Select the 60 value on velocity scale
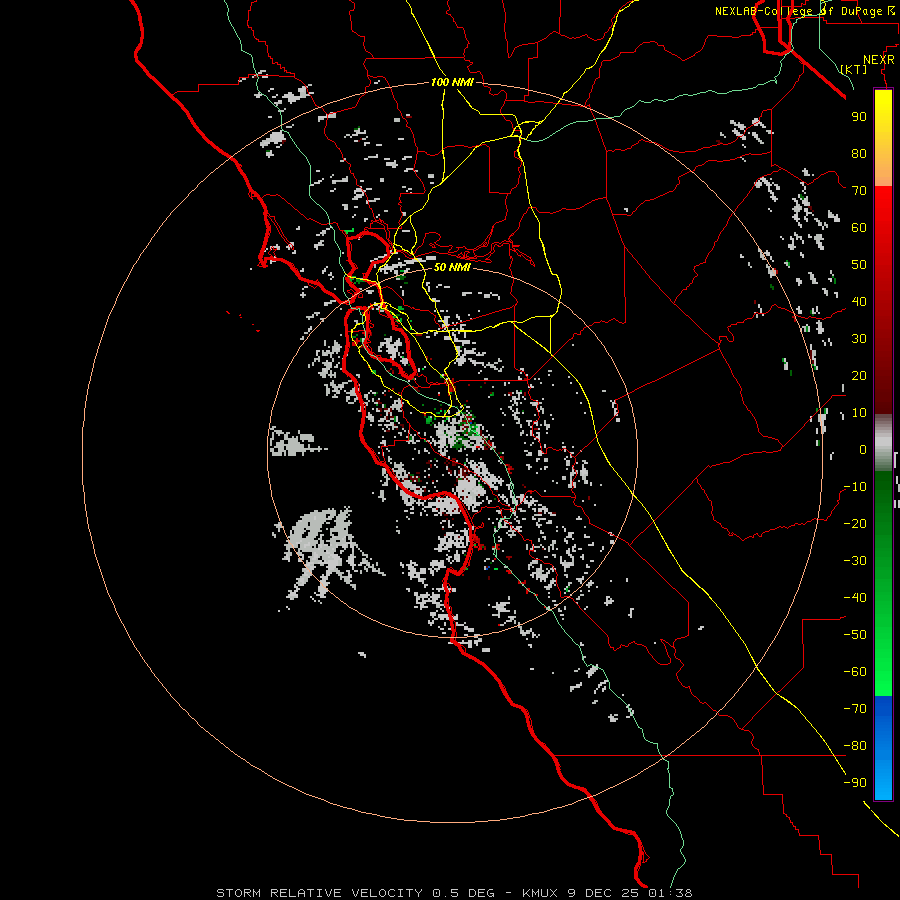Image resolution: width=900 pixels, height=900 pixels. click(859, 228)
